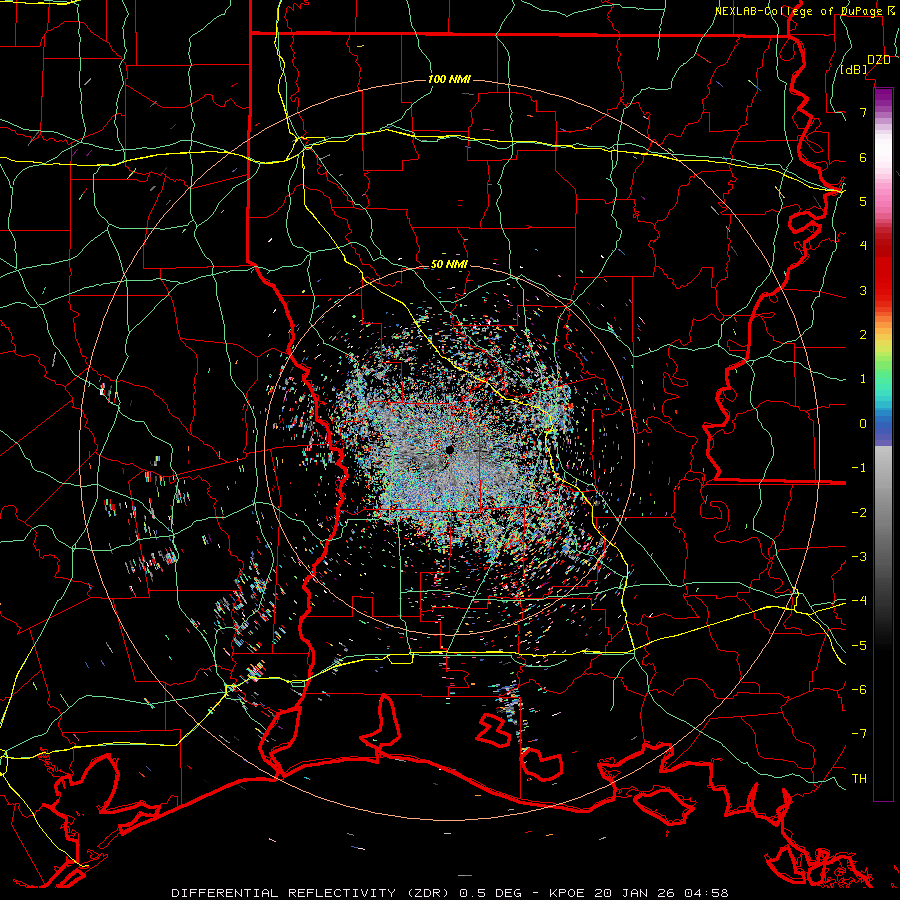This screenshot has height=900, width=900.
Task: Click the 3 dB label on the scale
Action: (863, 290)
